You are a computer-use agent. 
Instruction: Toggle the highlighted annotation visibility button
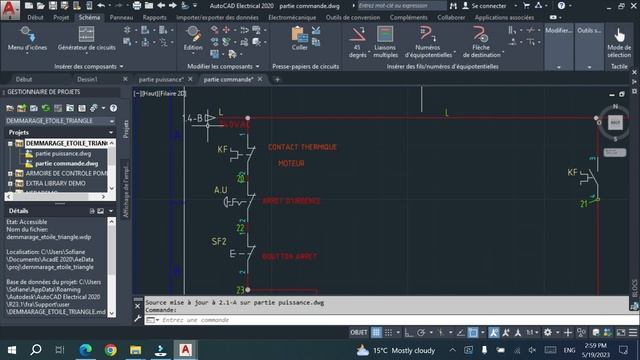pos(493,333)
